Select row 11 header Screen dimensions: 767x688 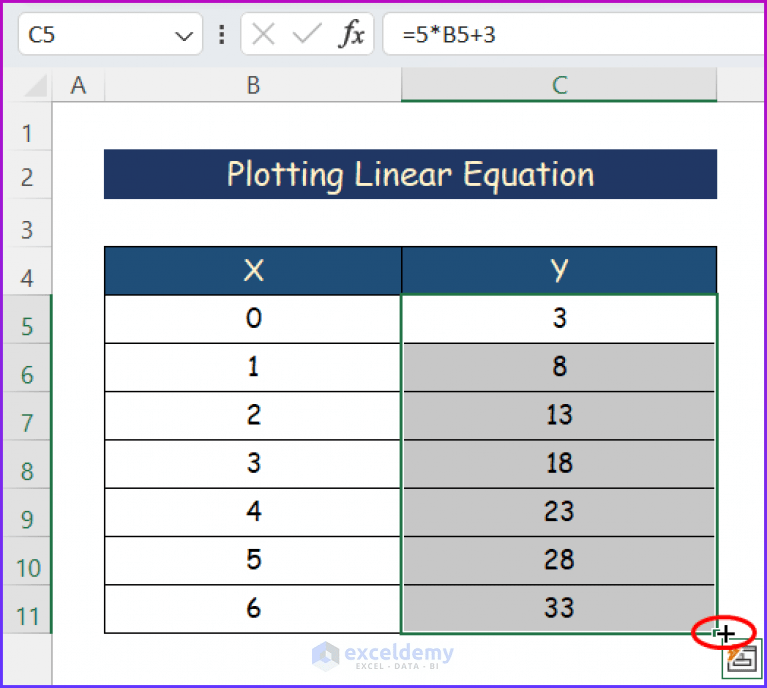click(27, 609)
